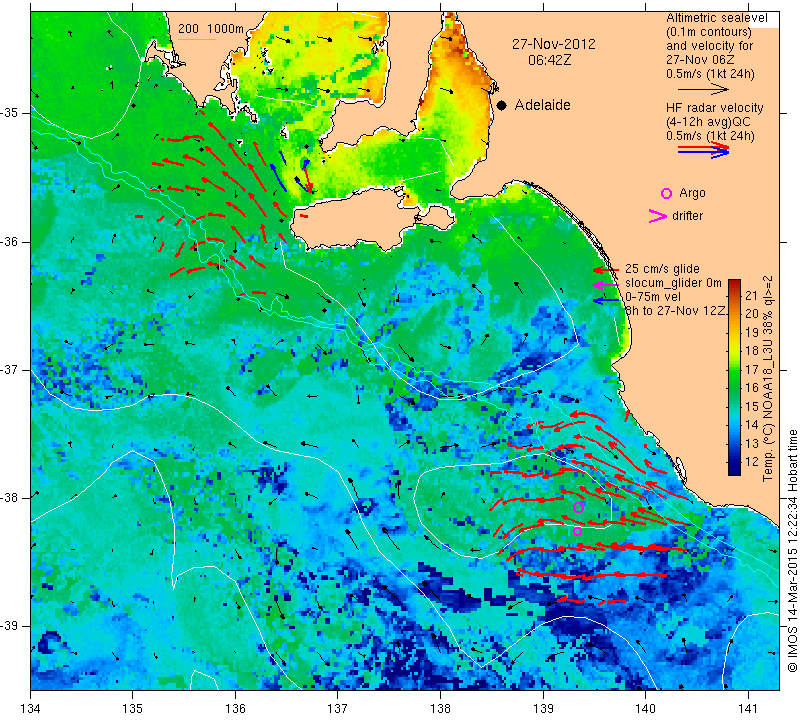Click the blue 0-75m vel legend arrow
This screenshot has height=720, width=800.
[606, 301]
